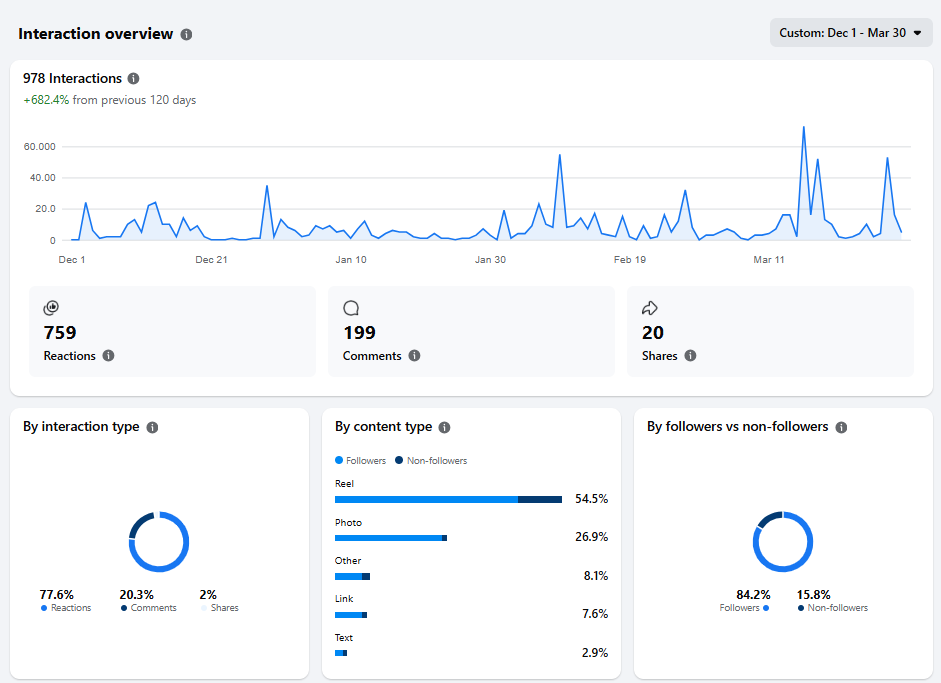Open the Shares card showing 20
The height and width of the screenshot is (683, 941).
click(x=770, y=332)
